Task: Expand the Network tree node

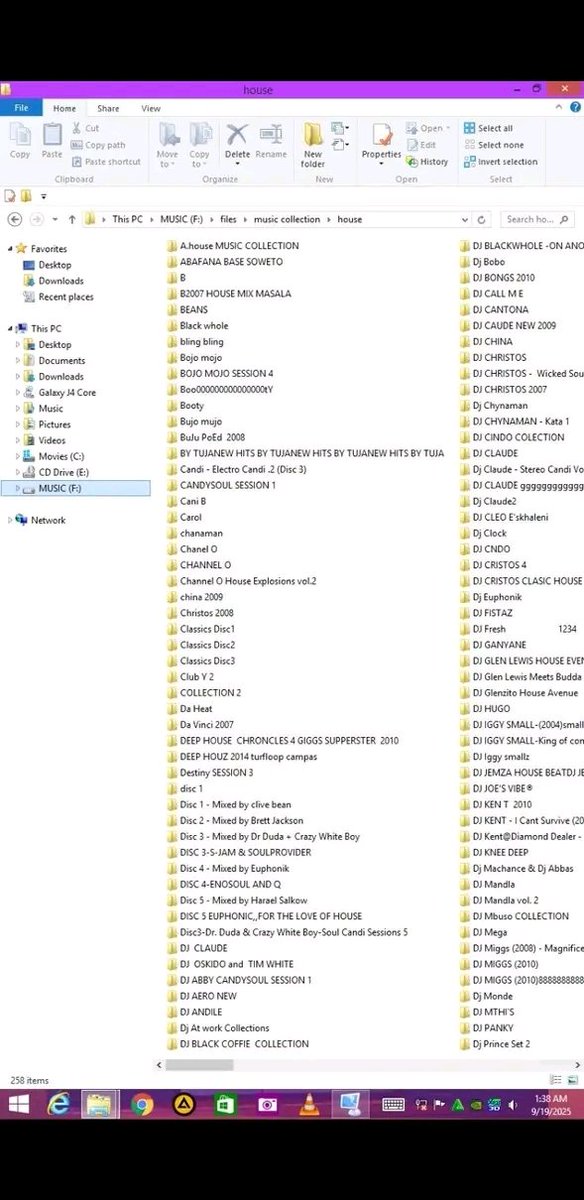Action: point(10,520)
